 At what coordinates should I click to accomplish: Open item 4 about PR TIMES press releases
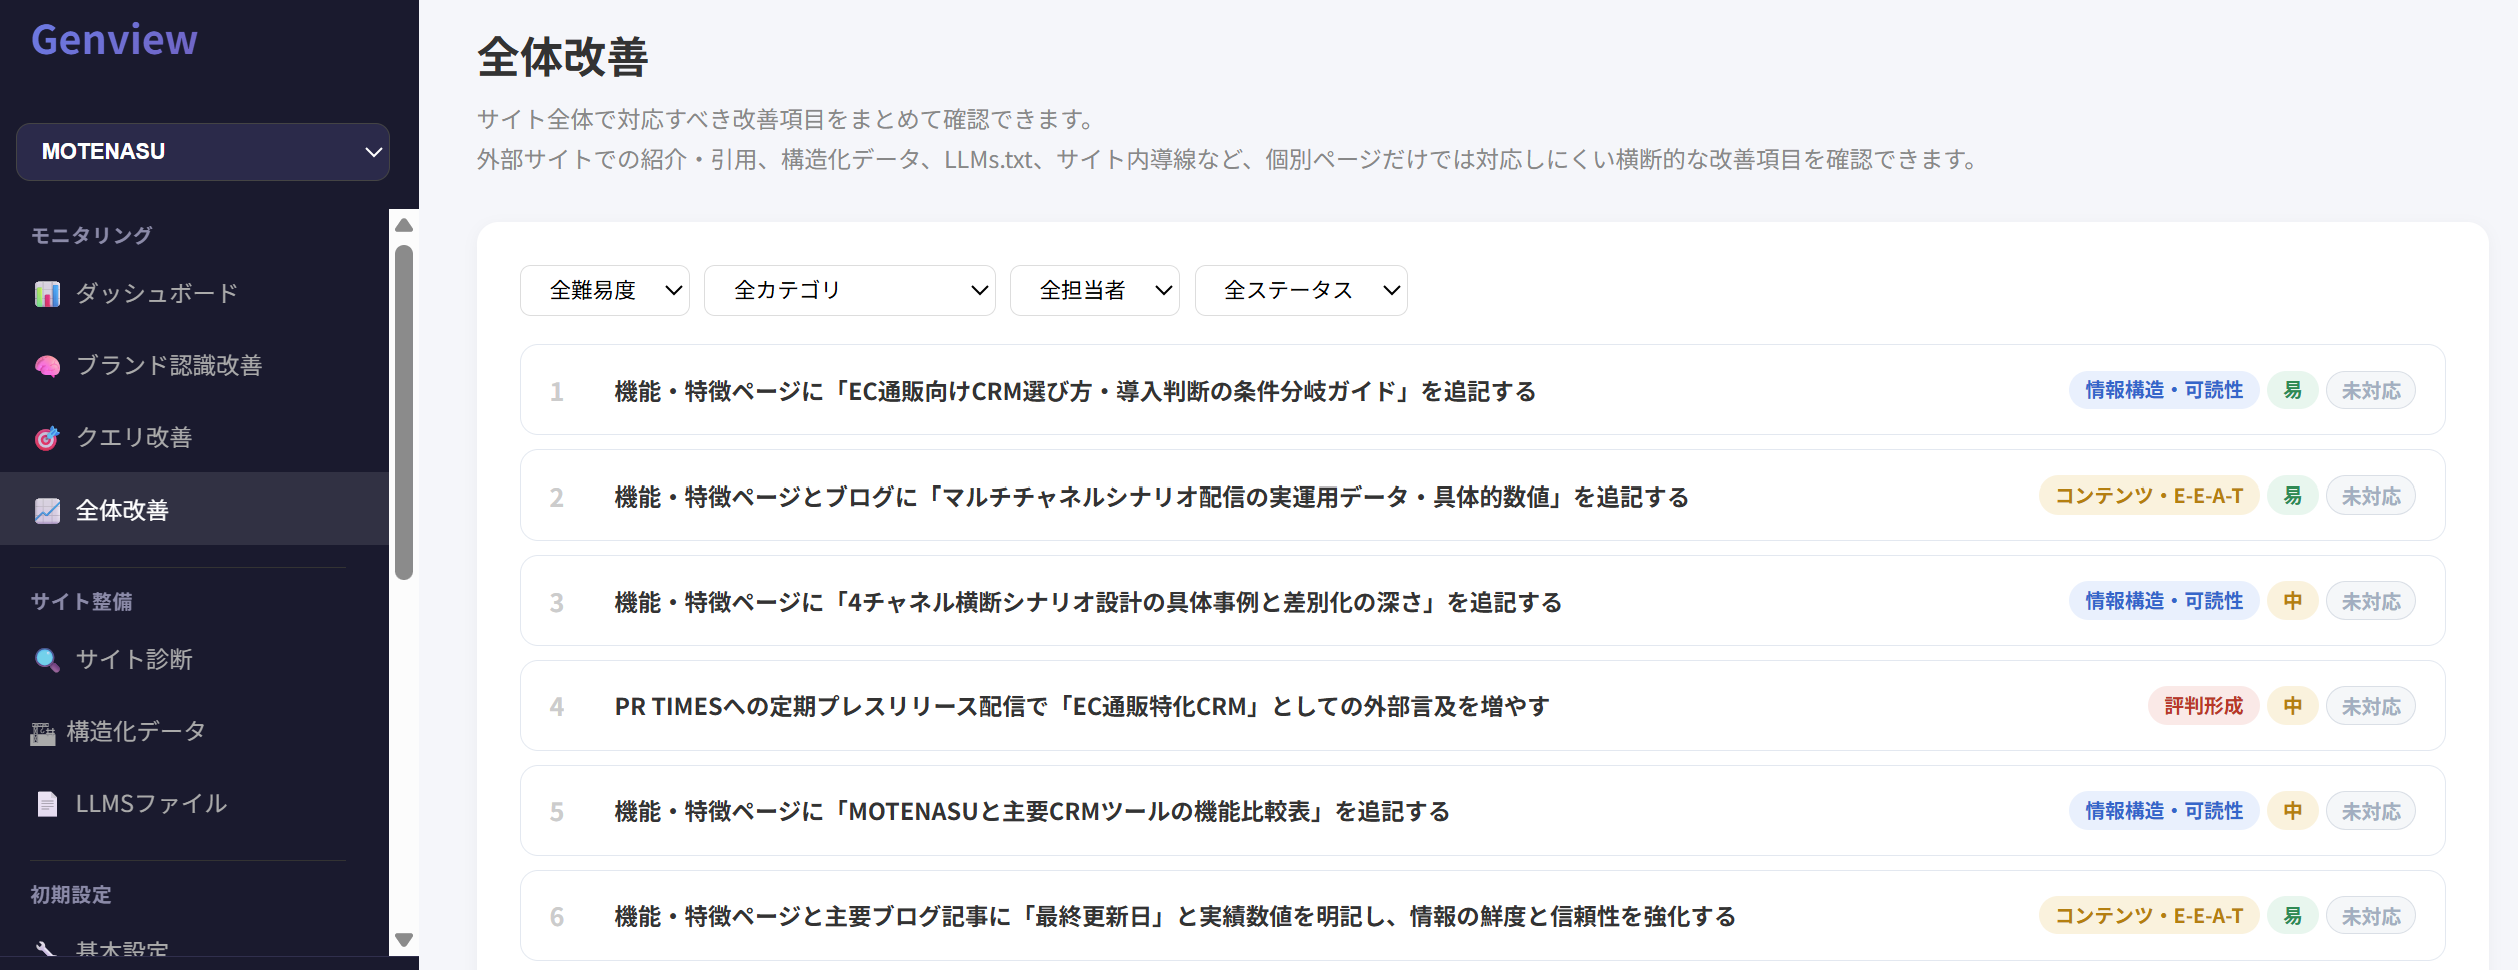[1482, 706]
